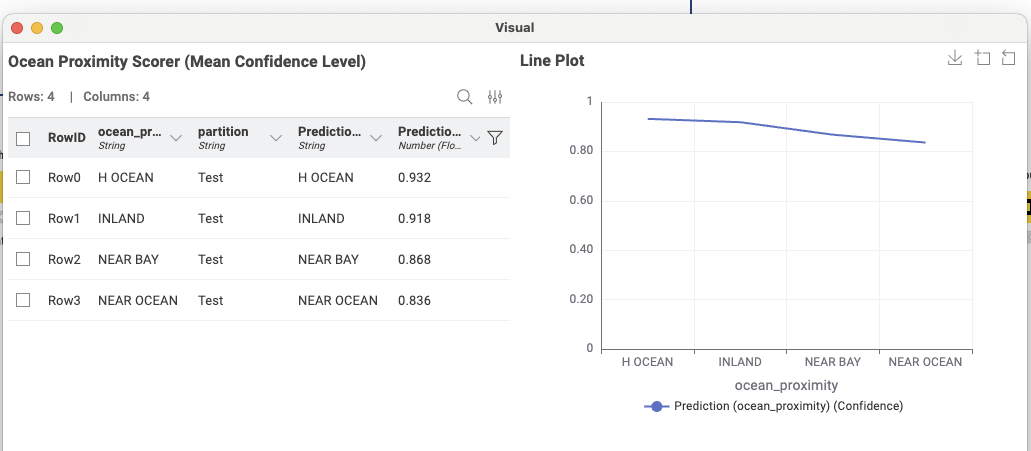Screen dimensions: 1031x451
Task: Open the table settings sliders icon
Action: coord(495,97)
